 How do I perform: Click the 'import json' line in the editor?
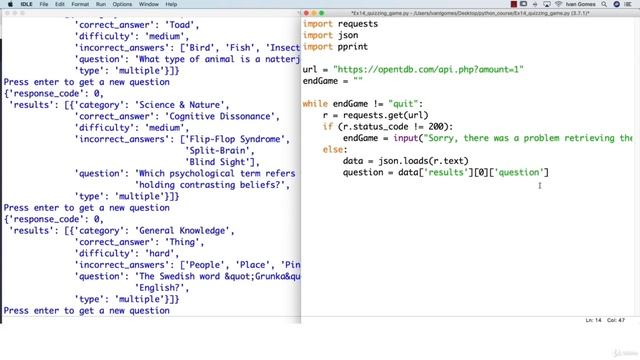(330, 36)
